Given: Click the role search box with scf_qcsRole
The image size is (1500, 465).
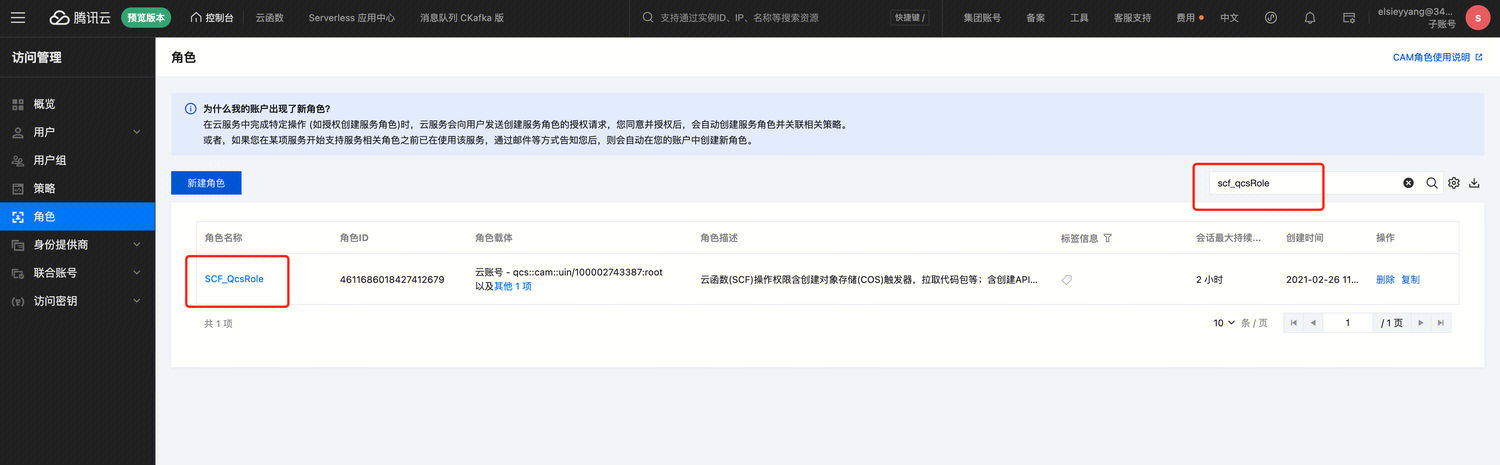Looking at the screenshot, I should [x=1303, y=183].
